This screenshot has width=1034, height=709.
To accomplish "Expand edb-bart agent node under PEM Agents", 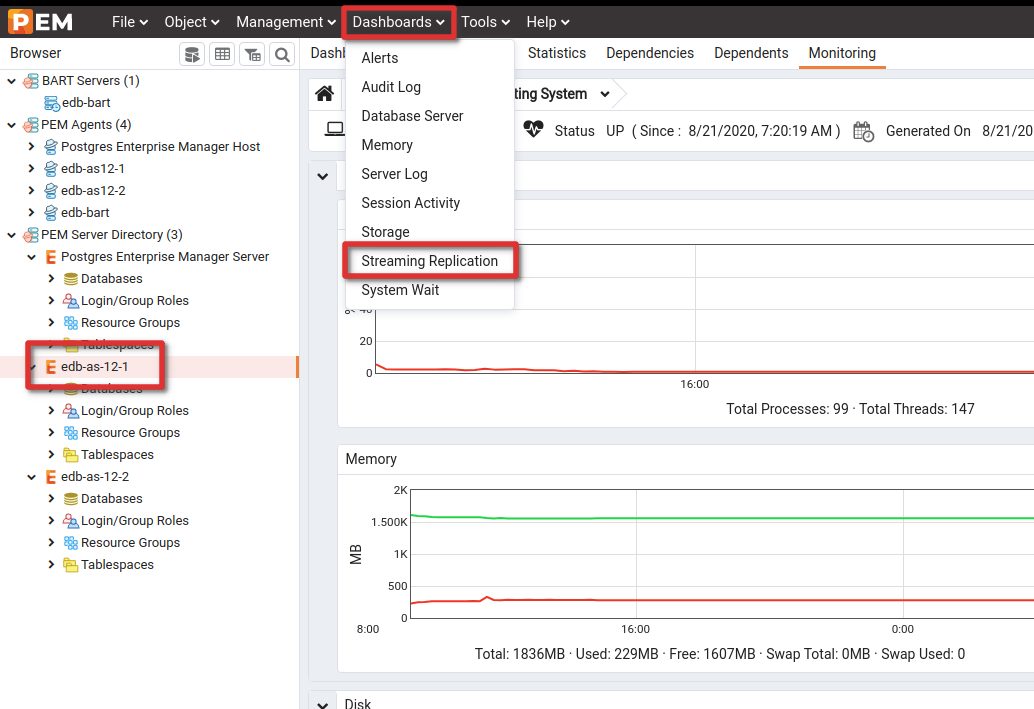I will click(x=31, y=212).
